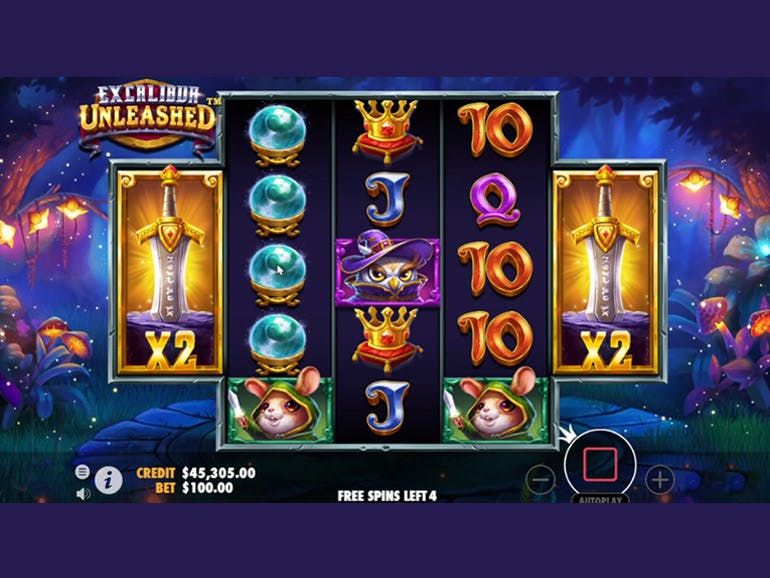Click the Free Spins Left 4 text
770x578 pixels.
[387, 495]
